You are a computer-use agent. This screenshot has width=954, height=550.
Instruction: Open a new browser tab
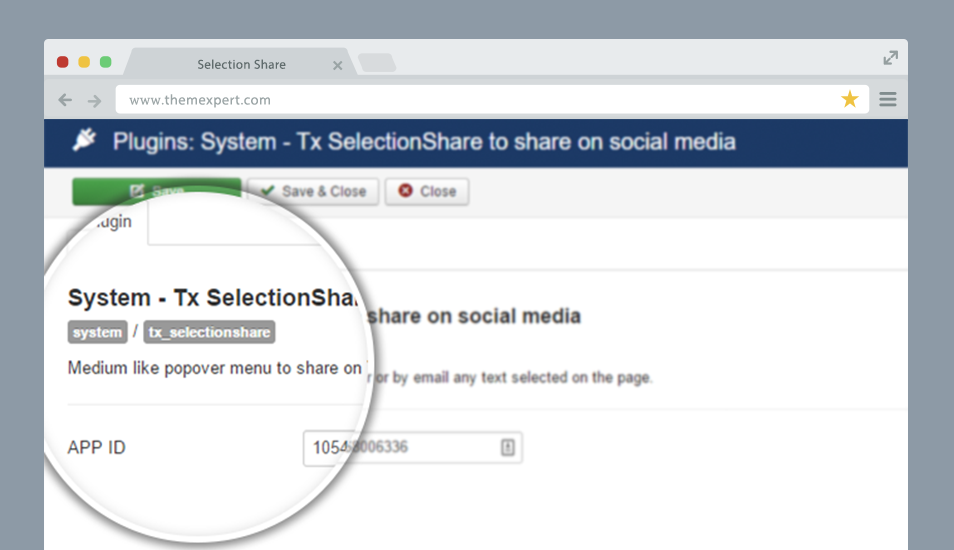(377, 63)
